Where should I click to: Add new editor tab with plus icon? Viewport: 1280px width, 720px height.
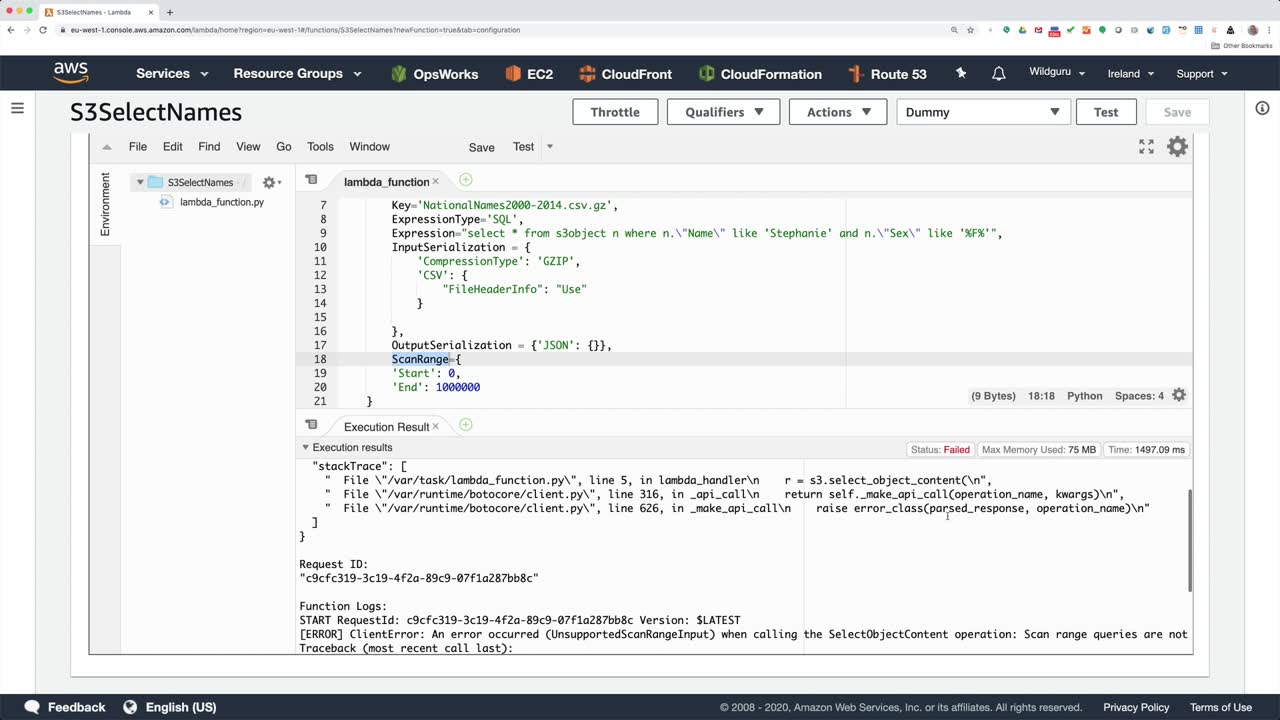[x=466, y=180]
